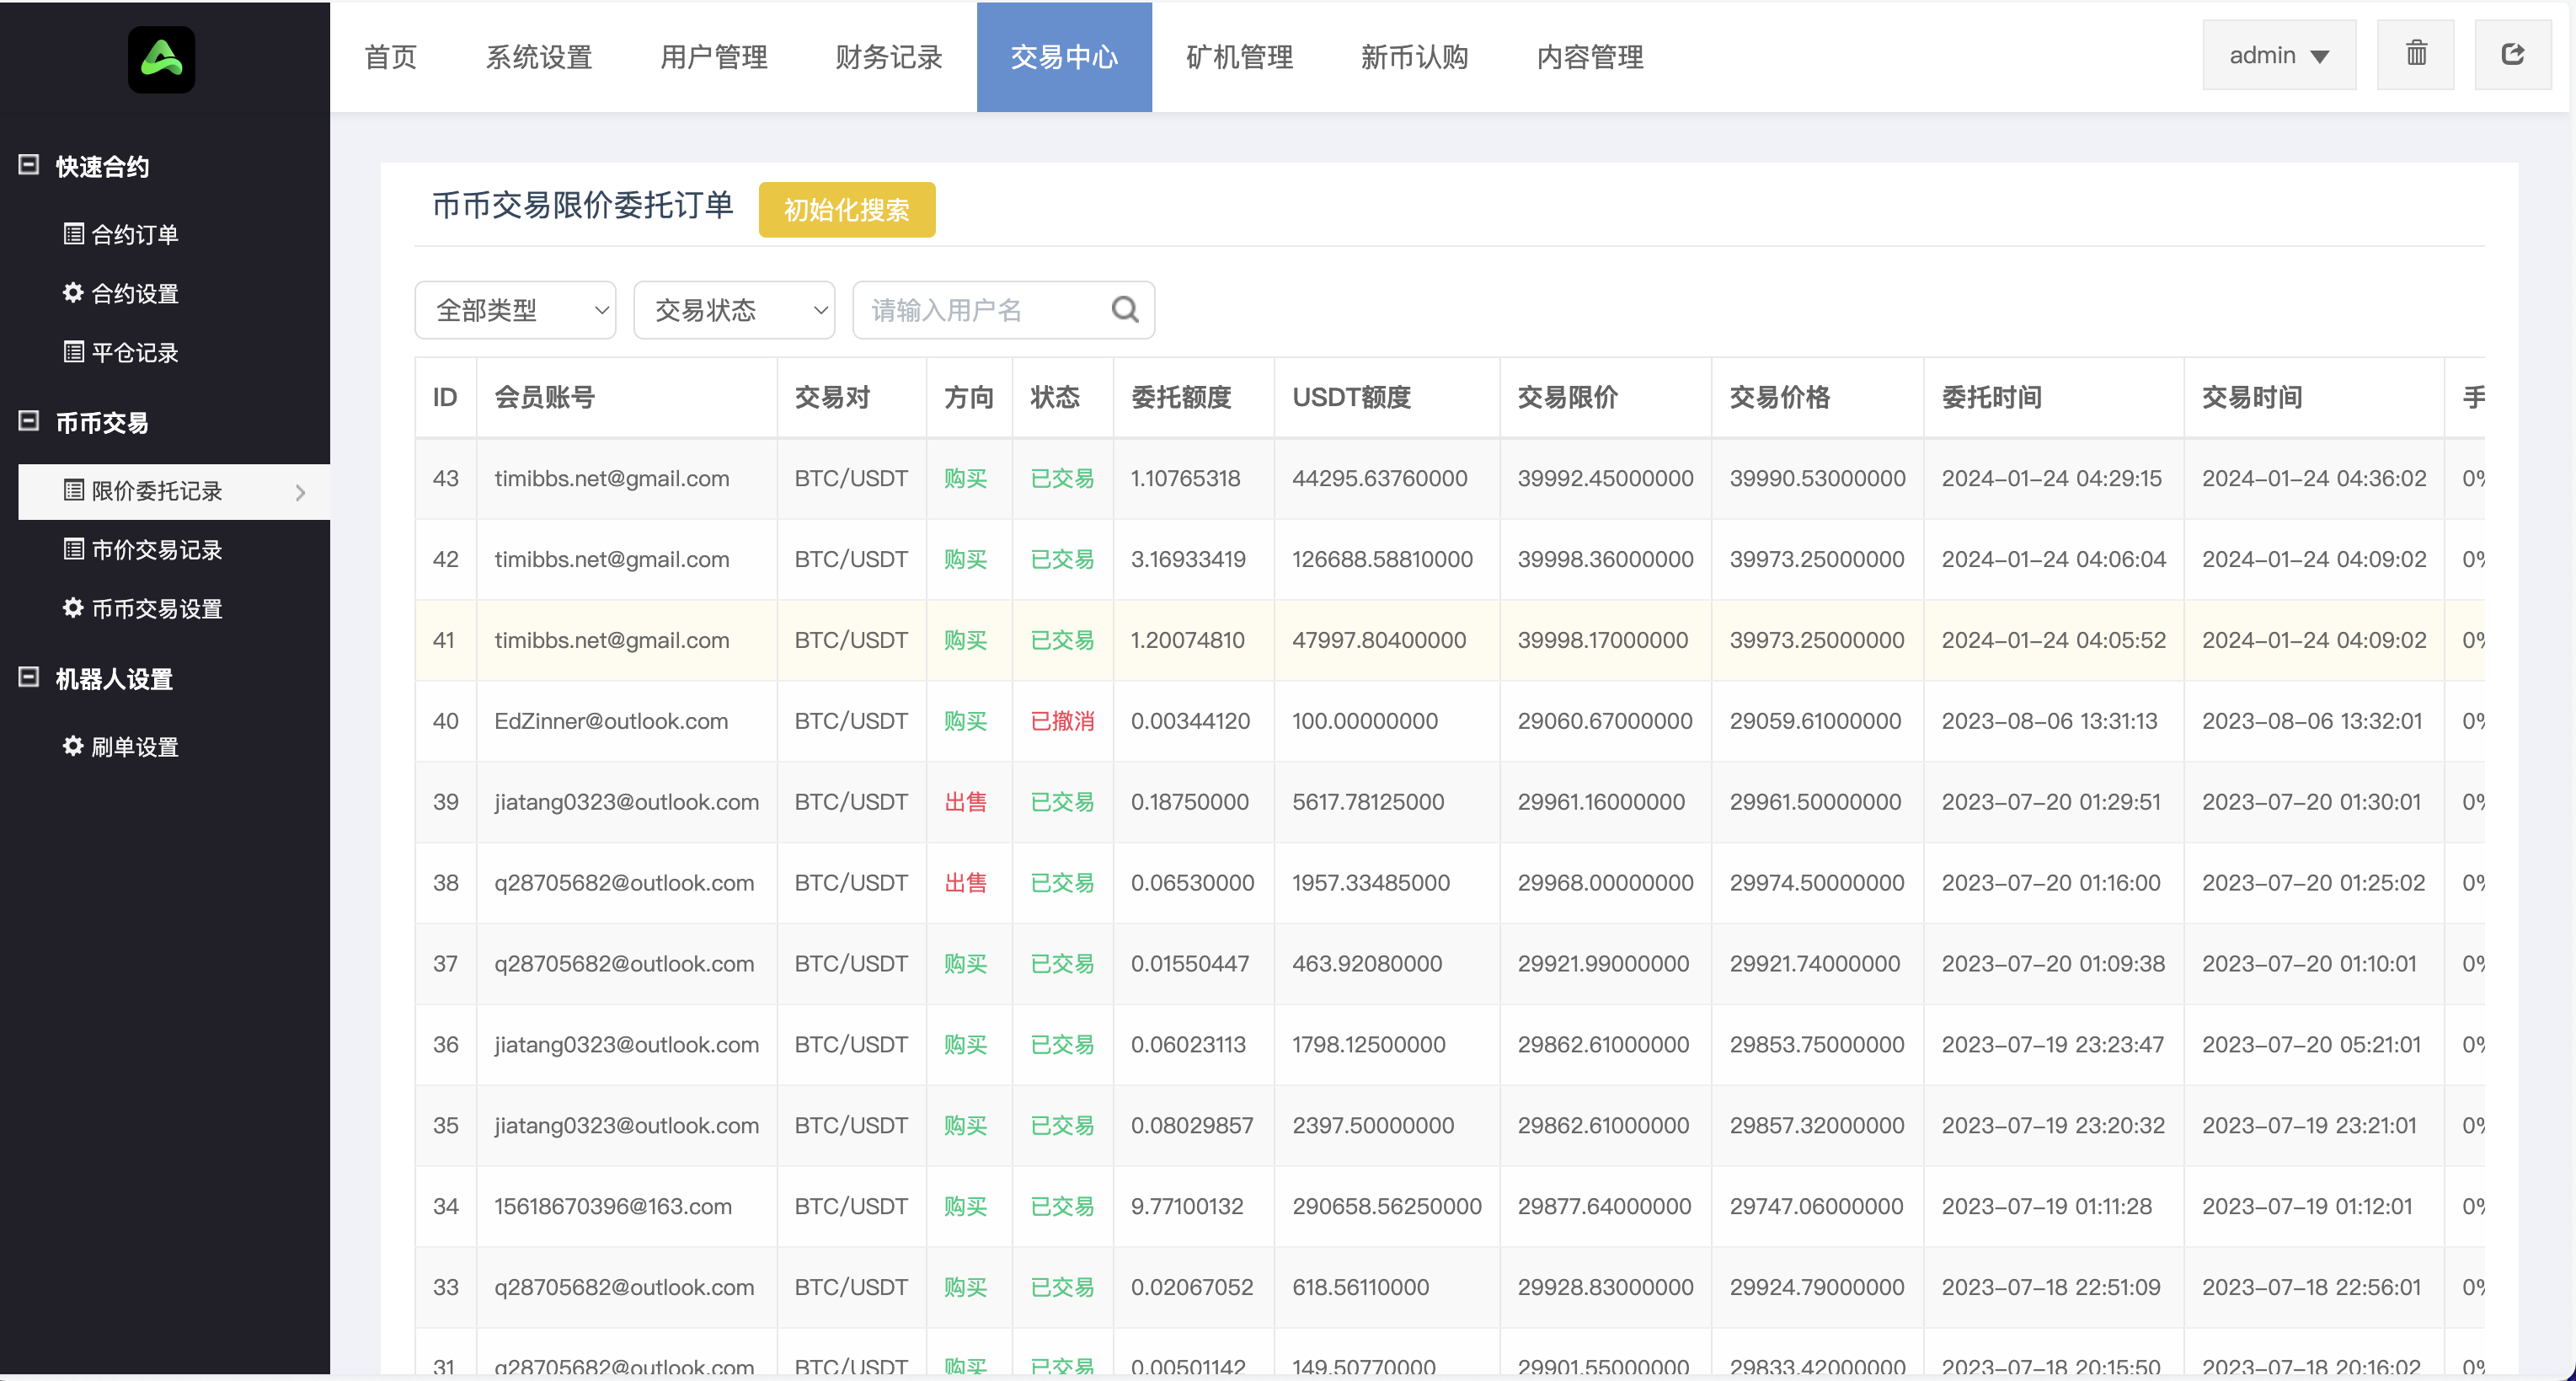This screenshot has height=1381, width=2576.
Task: Collapse the 机器人设置 sidebar section
Action: pyautogui.click(x=28, y=678)
